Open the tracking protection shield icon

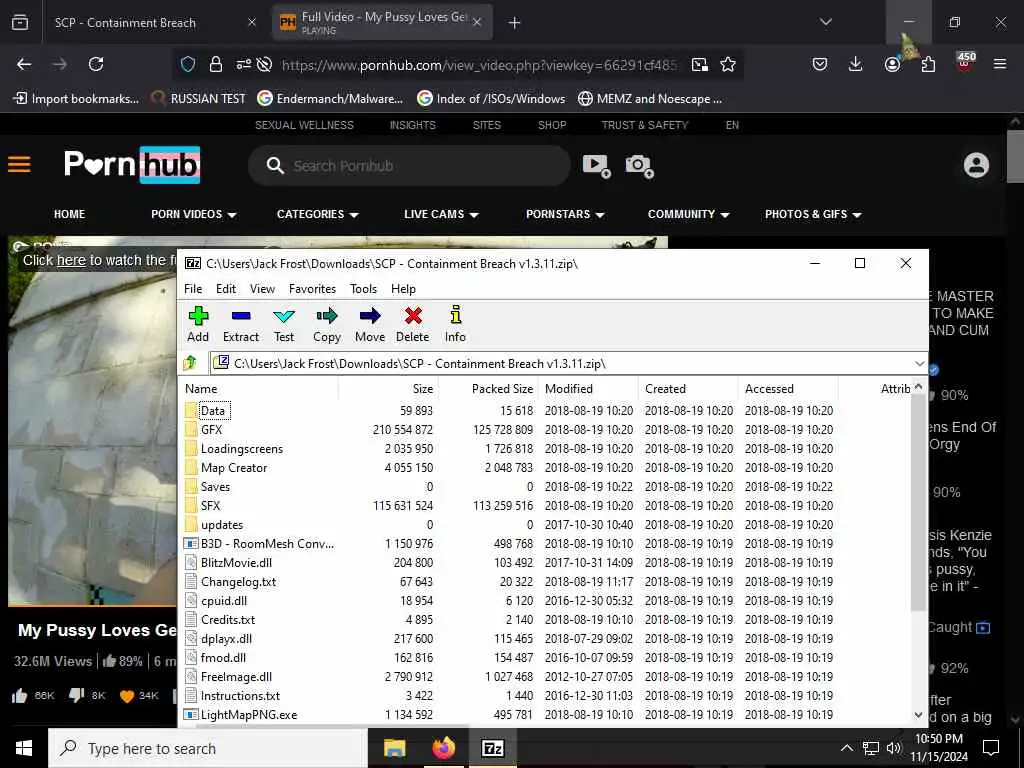188,64
